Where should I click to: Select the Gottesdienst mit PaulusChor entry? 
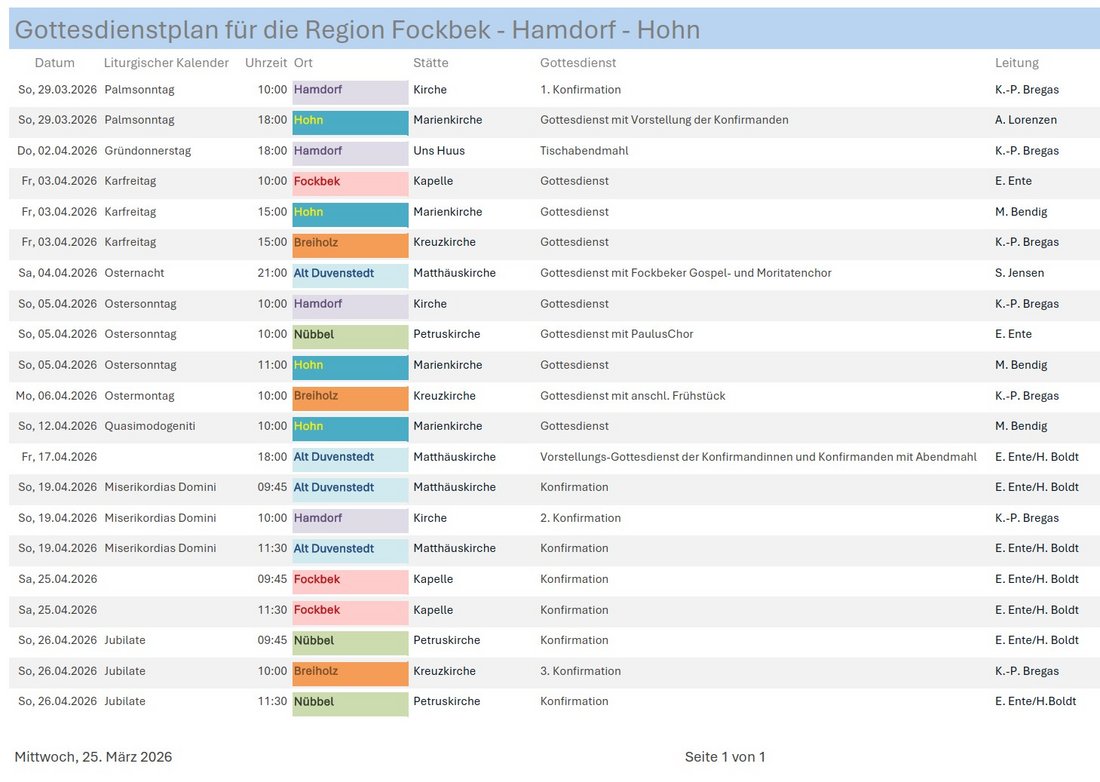click(616, 334)
